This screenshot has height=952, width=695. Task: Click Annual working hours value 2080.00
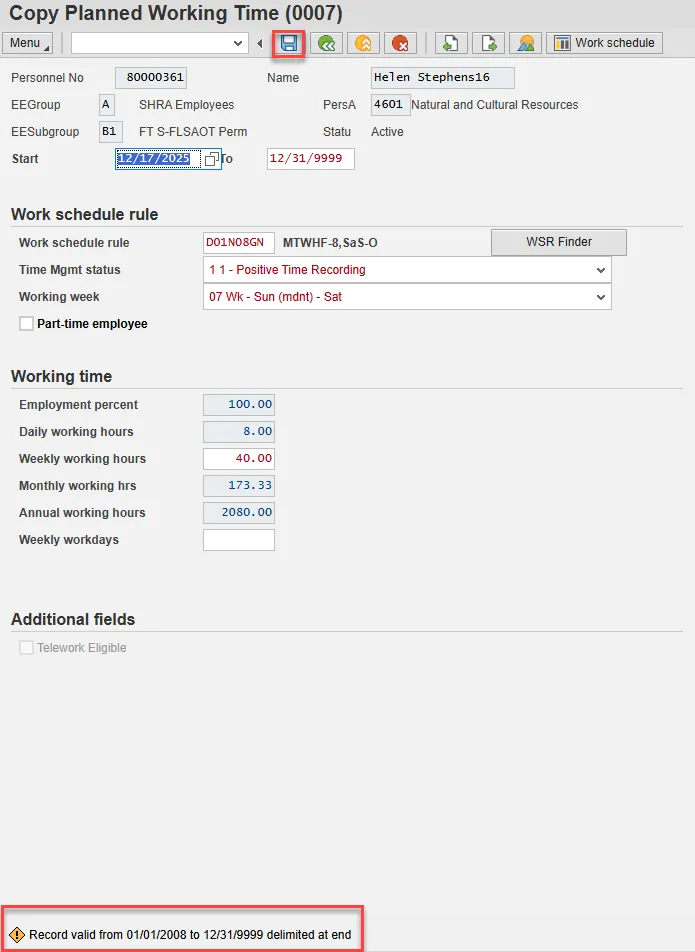pos(239,512)
